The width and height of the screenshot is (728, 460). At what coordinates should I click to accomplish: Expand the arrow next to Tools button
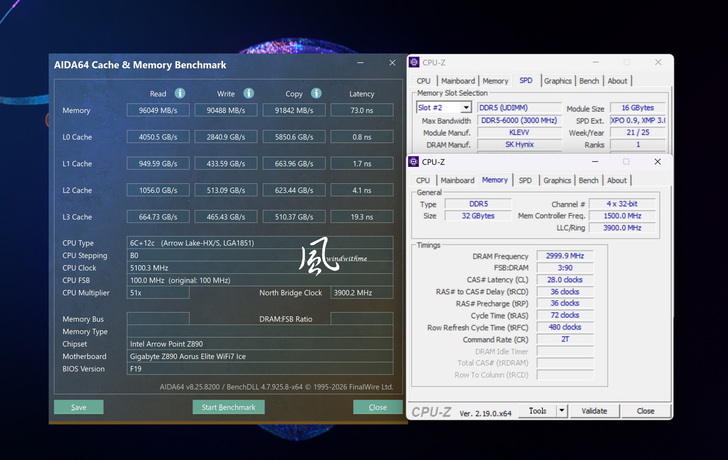(x=562, y=410)
